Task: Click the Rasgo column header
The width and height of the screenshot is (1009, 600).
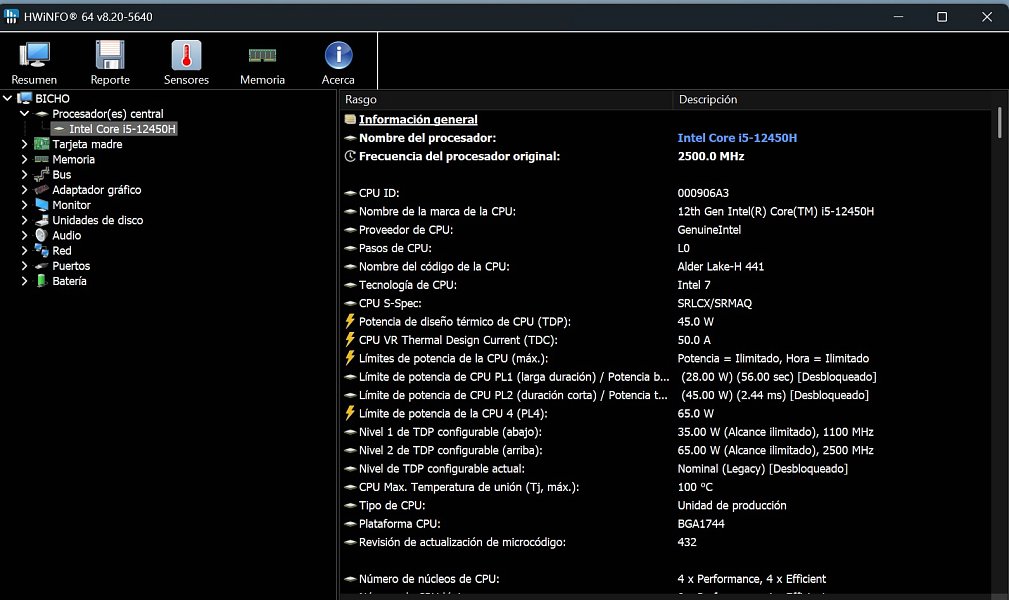Action: (x=505, y=99)
